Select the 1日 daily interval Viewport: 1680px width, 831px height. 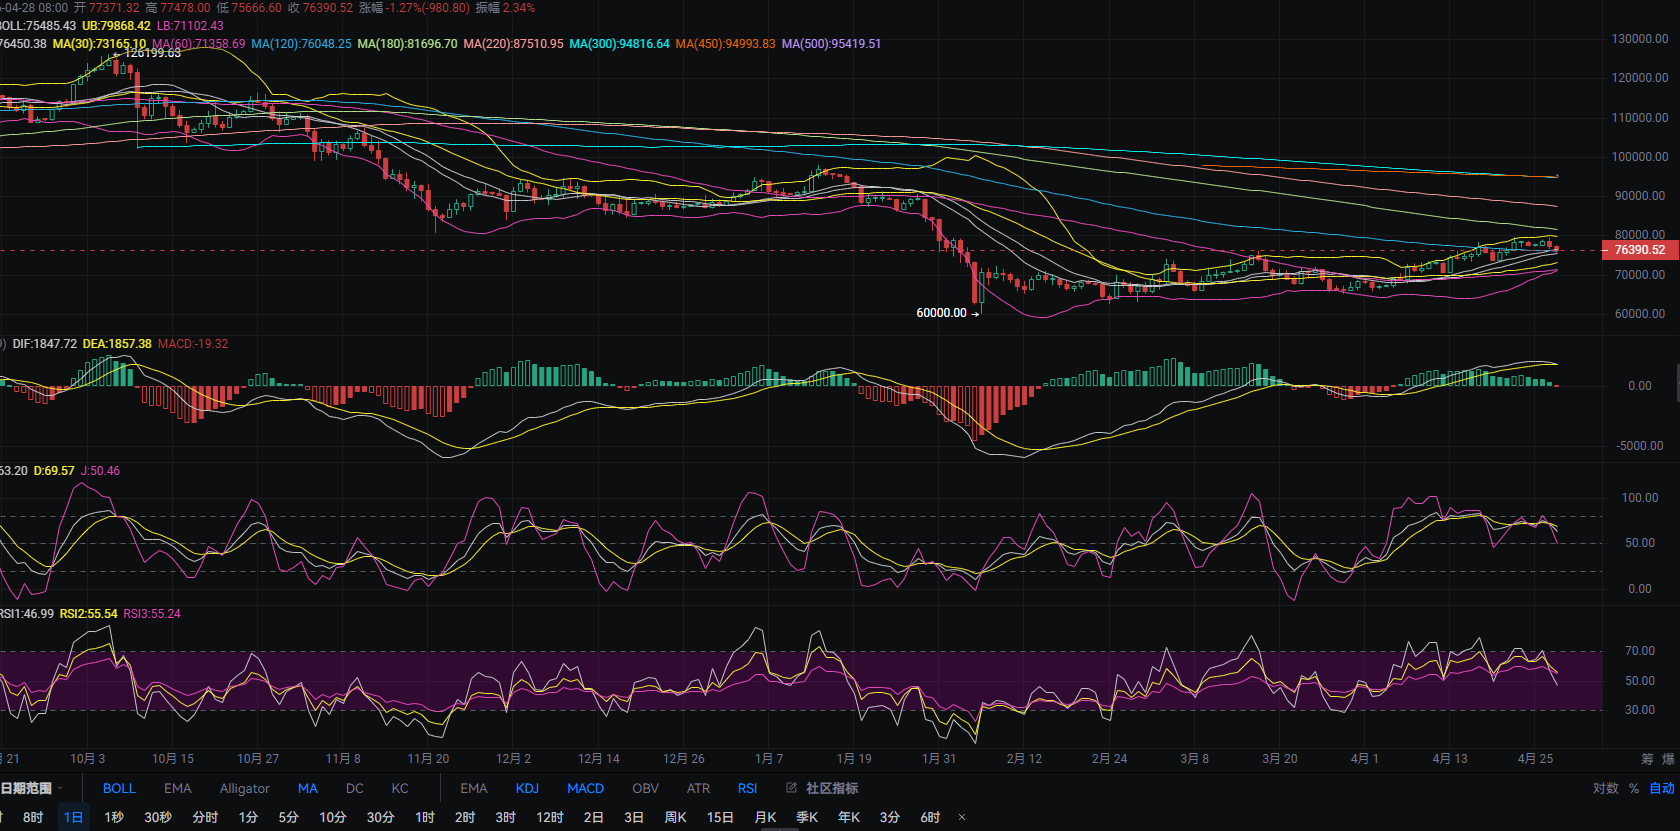[x=73, y=817]
